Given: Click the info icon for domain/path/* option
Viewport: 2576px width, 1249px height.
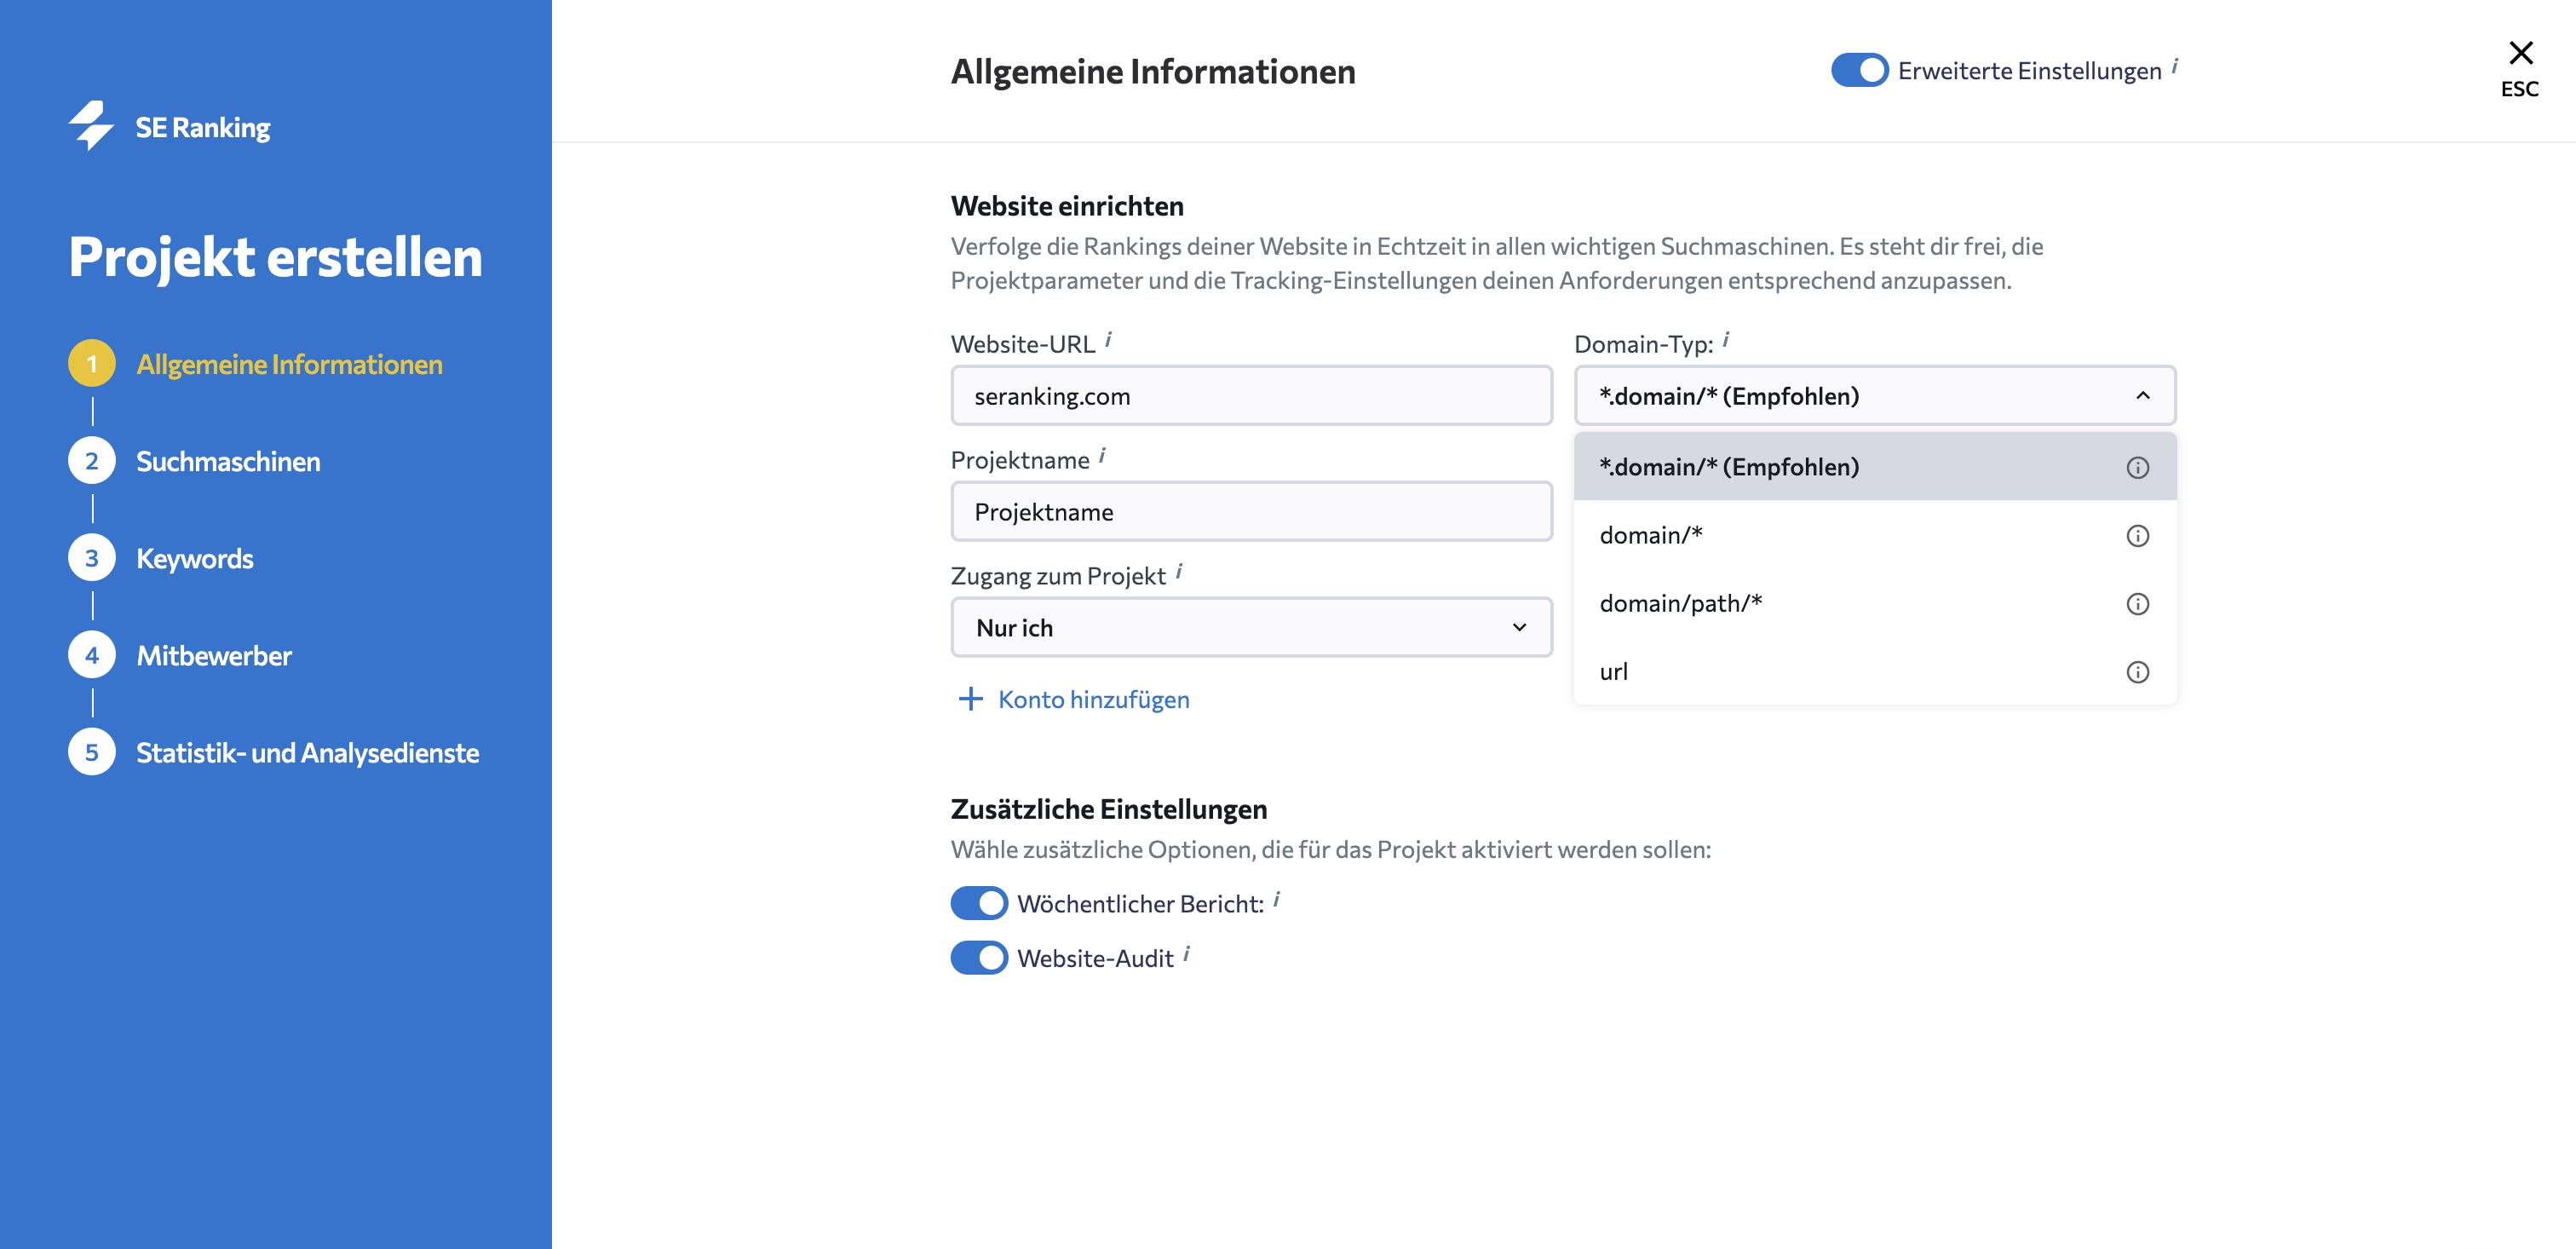Looking at the screenshot, I should click(2137, 604).
